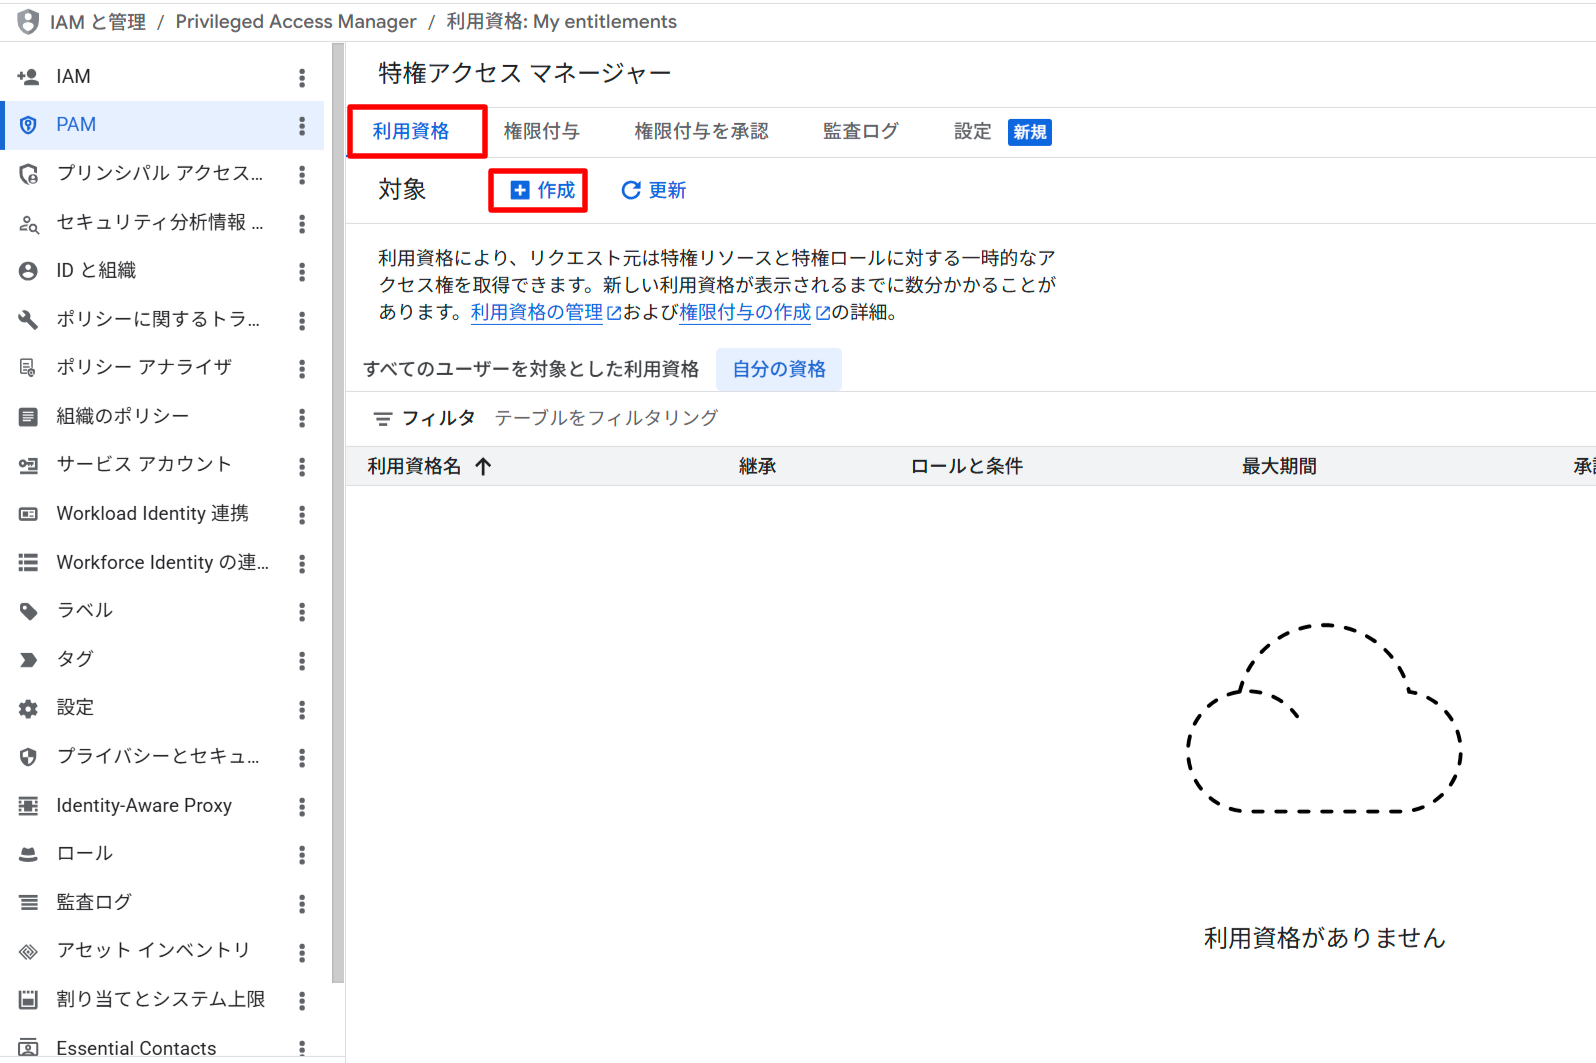1596x1063 pixels.
Task: Click the ロール hat icon
Action: pyautogui.click(x=28, y=854)
